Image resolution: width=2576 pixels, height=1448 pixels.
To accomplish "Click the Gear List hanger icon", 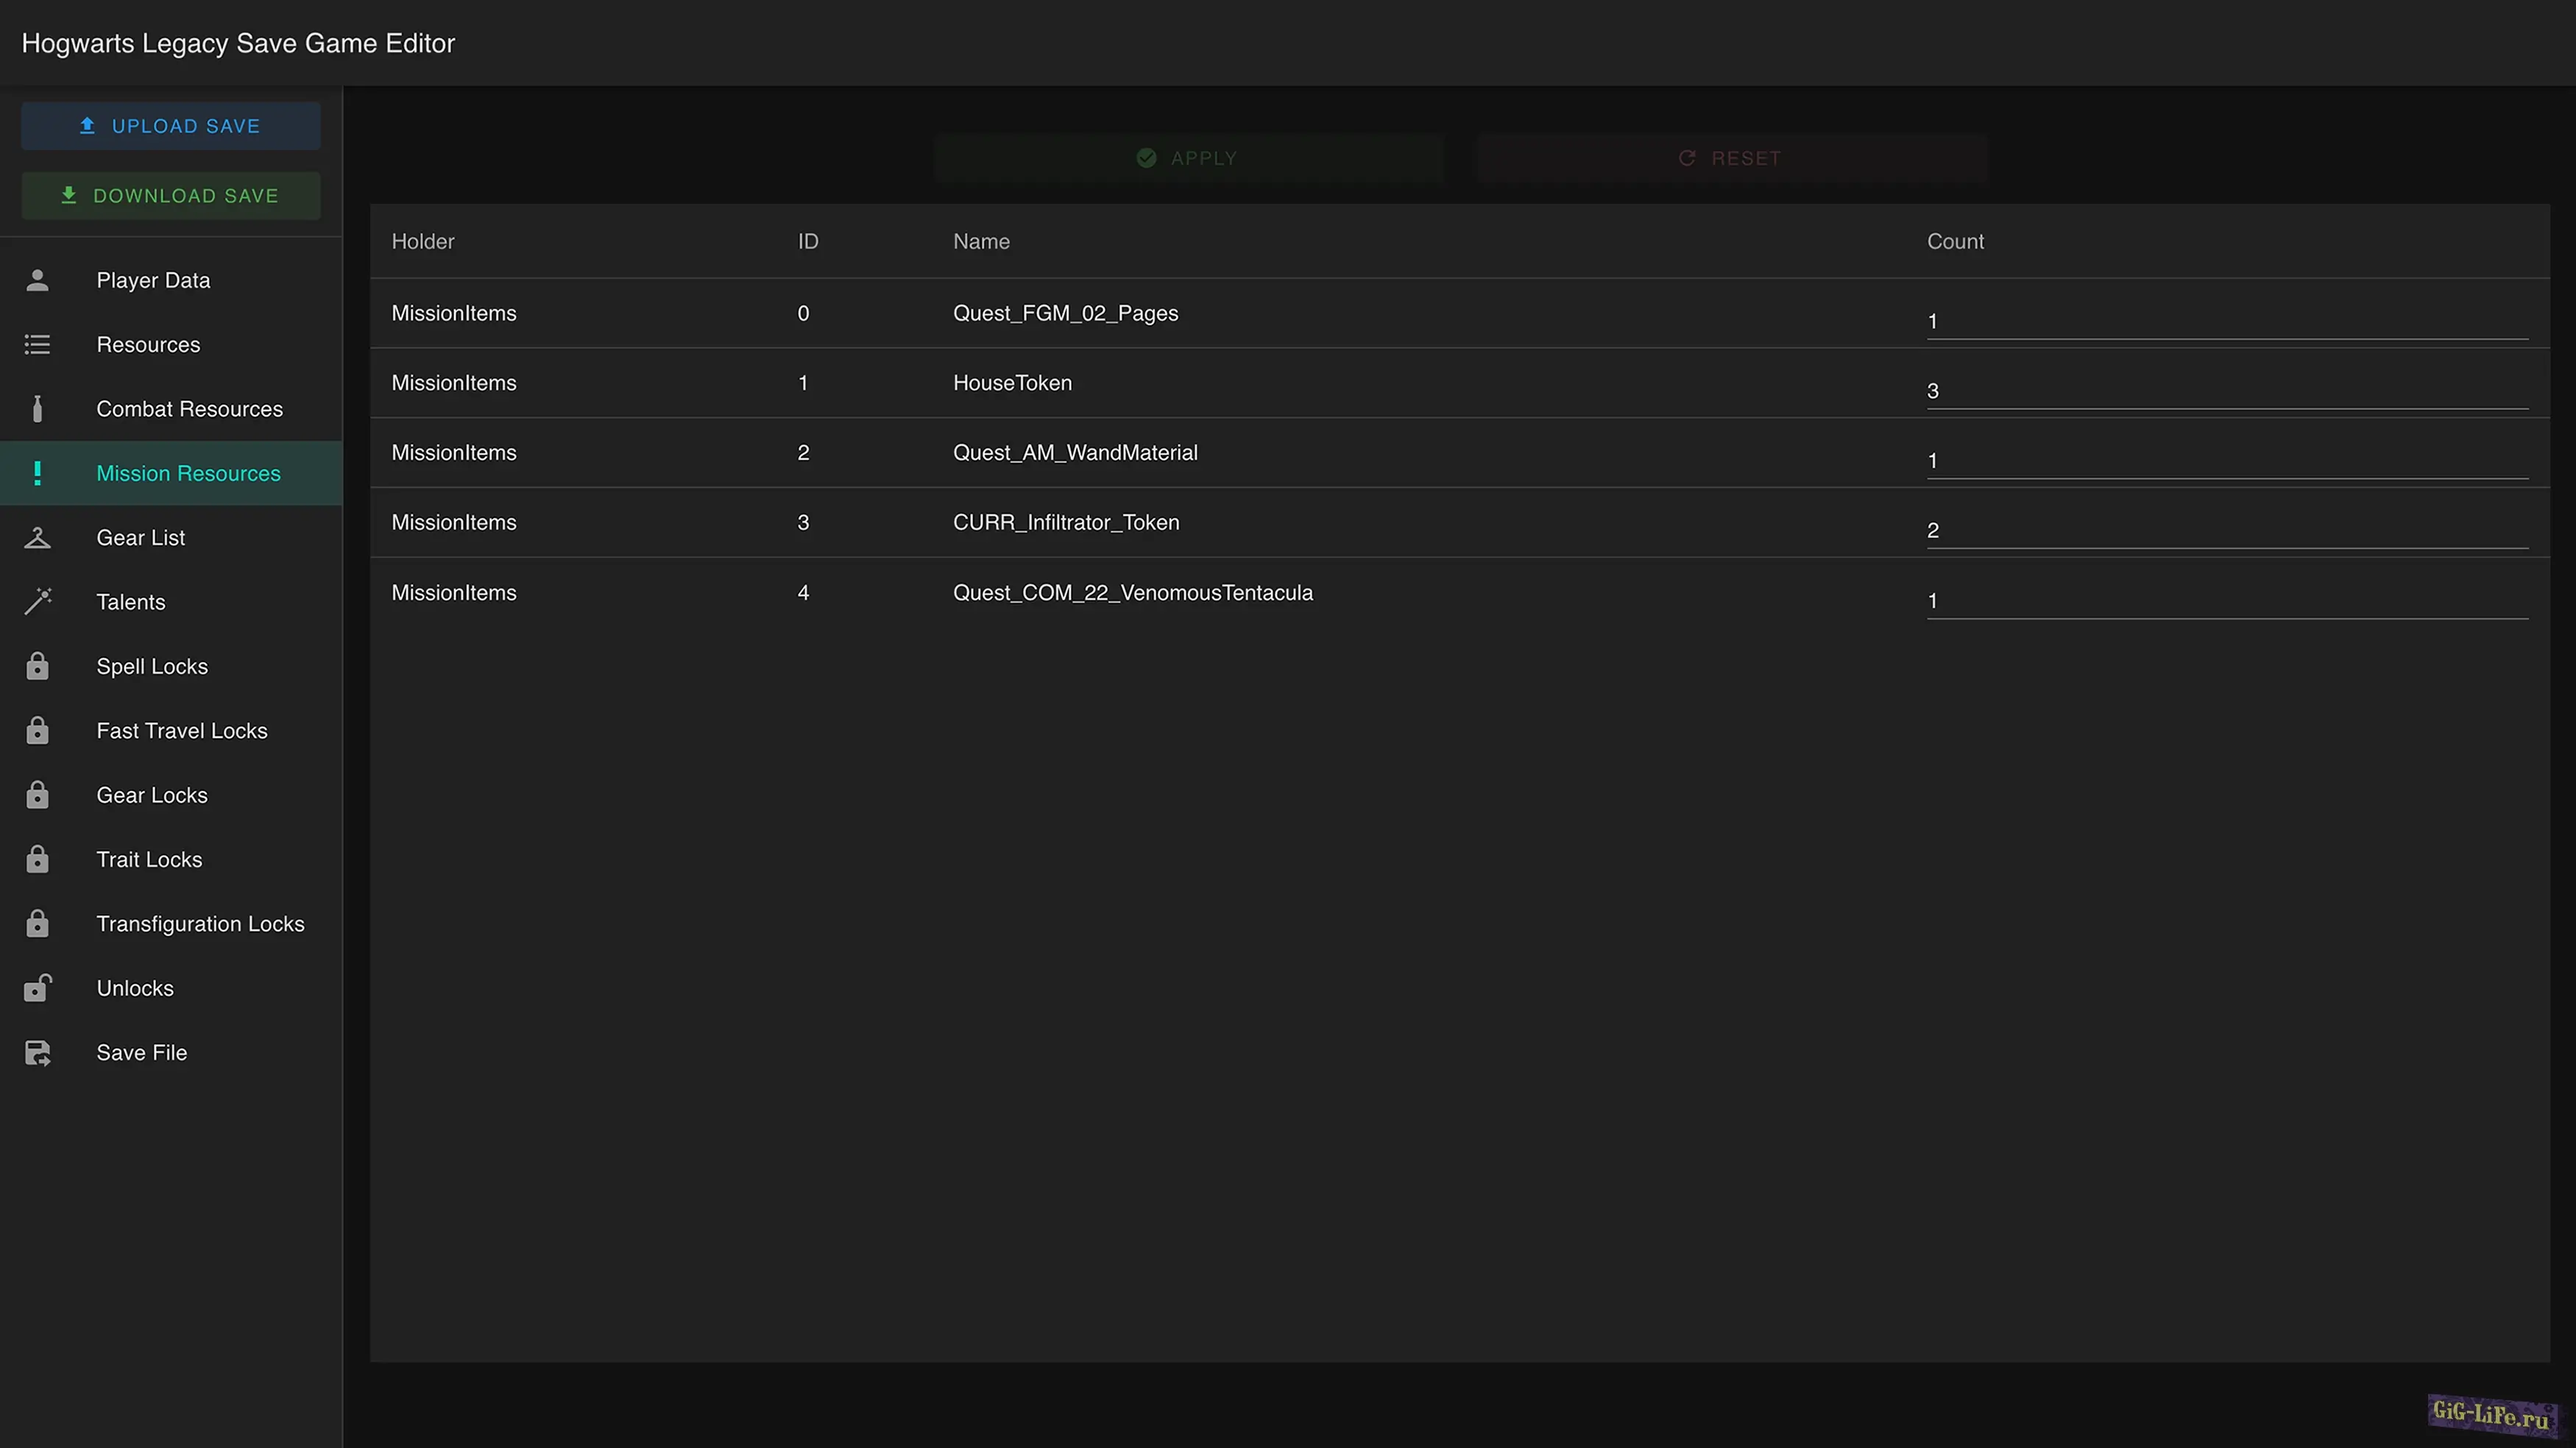I will pos(37,538).
